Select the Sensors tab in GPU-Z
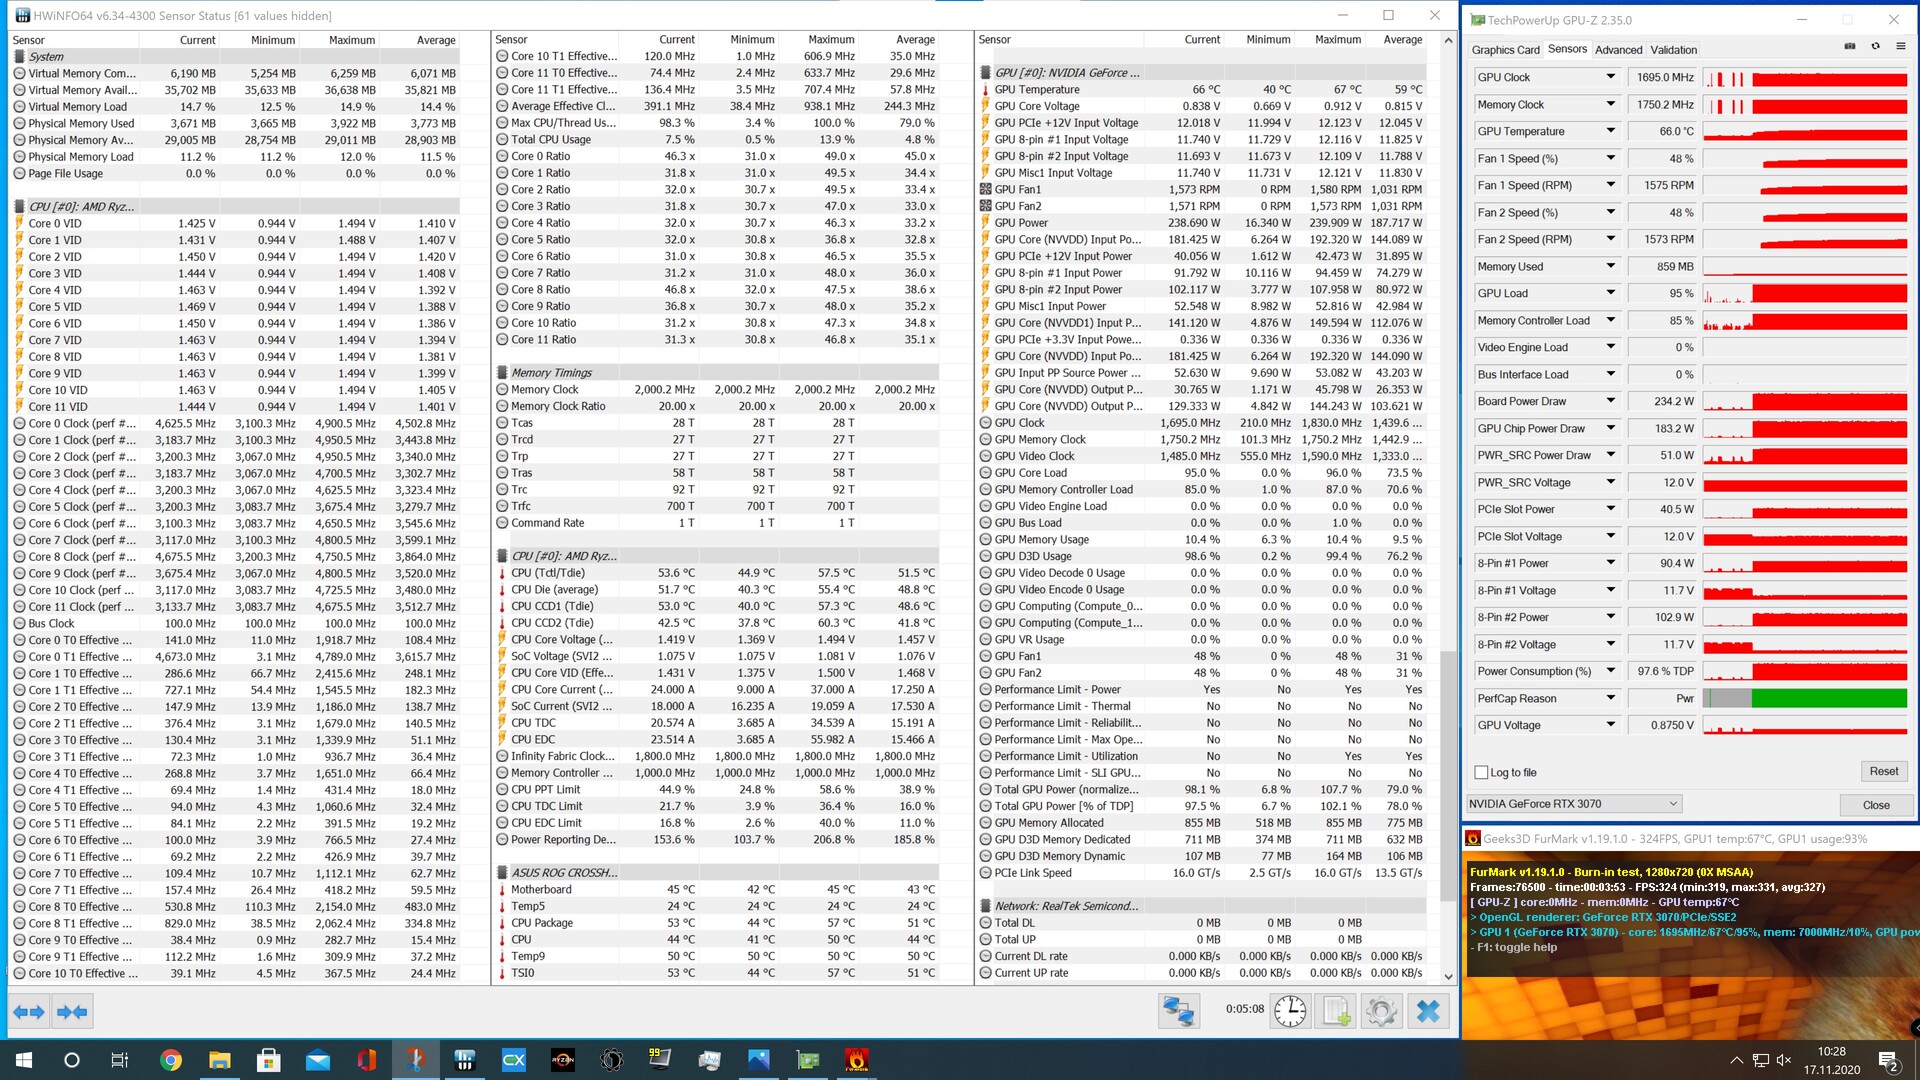Viewport: 1920px width, 1080px height. coord(1567,49)
